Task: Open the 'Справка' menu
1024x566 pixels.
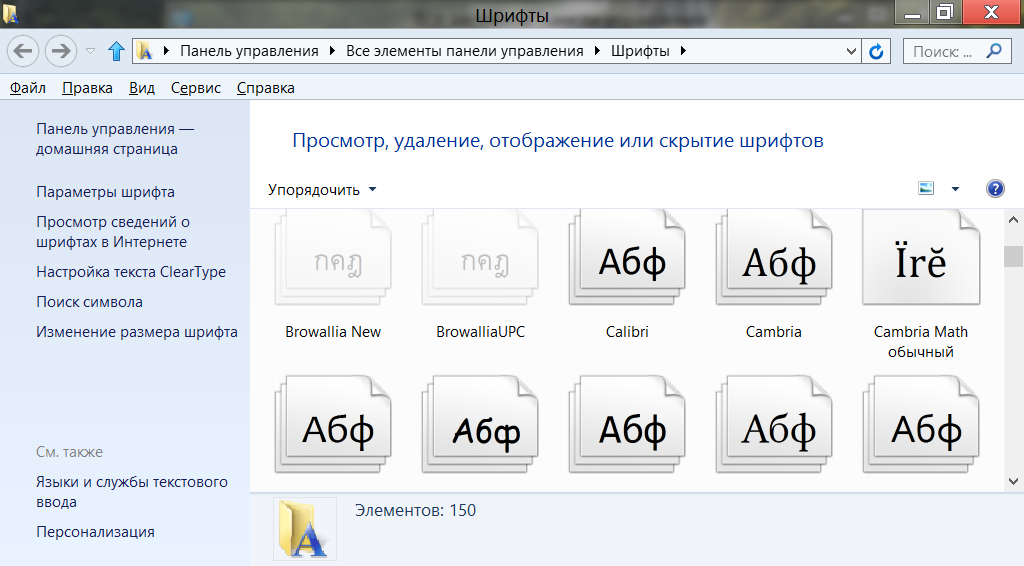Action: 265,87
